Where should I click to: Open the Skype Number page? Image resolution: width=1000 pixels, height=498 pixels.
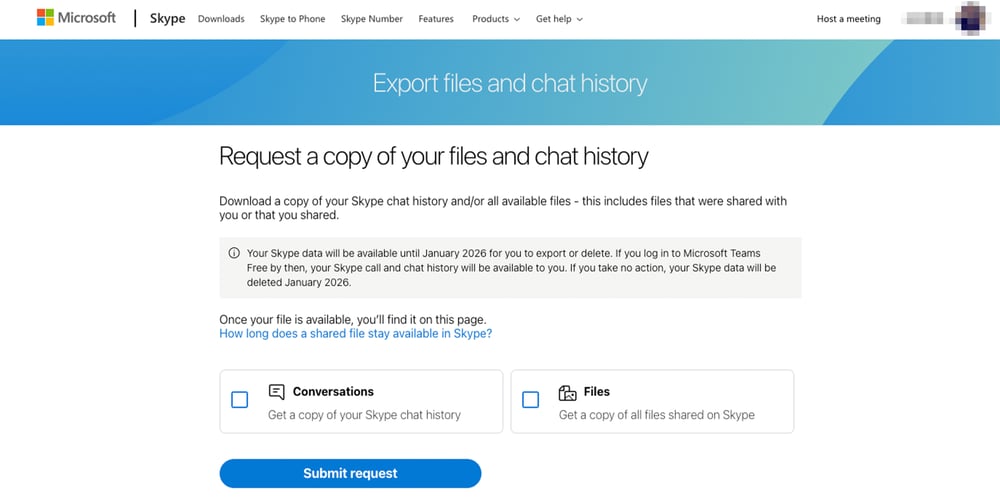(x=372, y=19)
